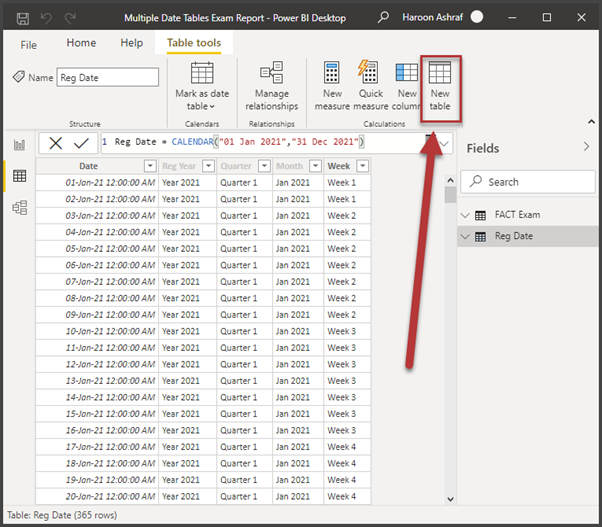This screenshot has width=602, height=527.
Task: Switch to the Home tab
Action: (x=81, y=43)
